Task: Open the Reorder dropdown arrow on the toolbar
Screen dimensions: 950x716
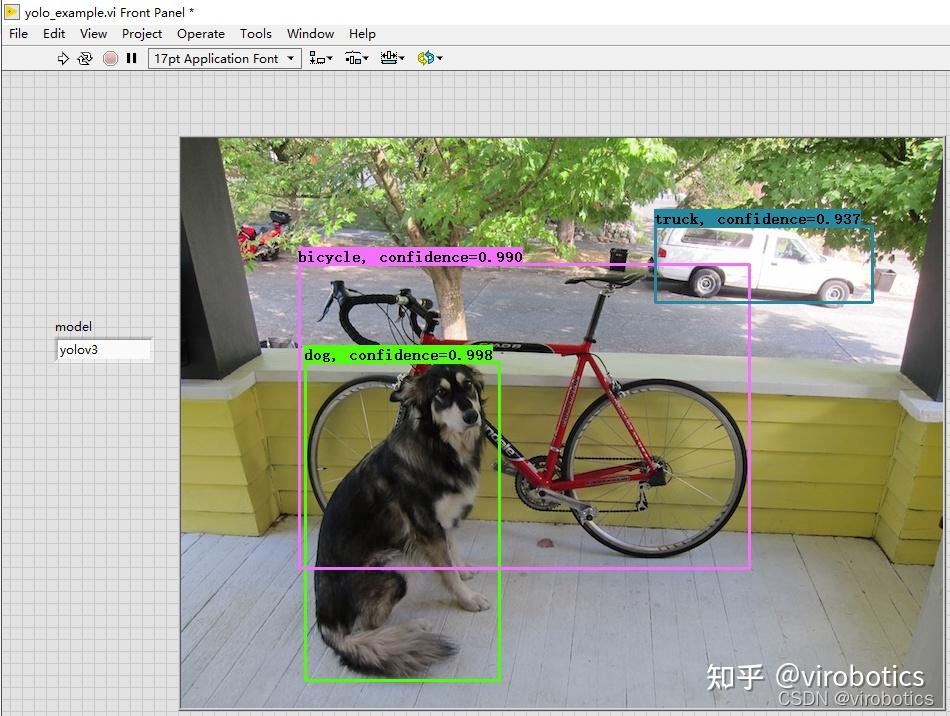Action: click(437, 58)
